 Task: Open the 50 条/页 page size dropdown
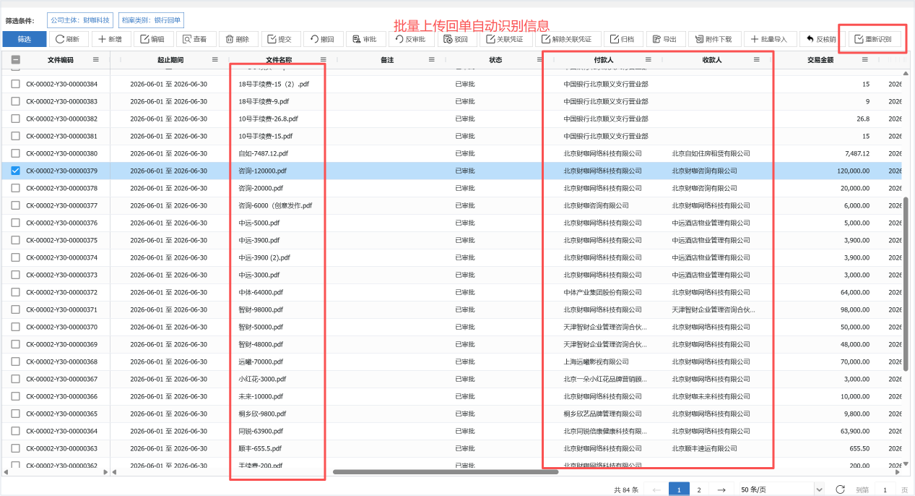point(780,490)
